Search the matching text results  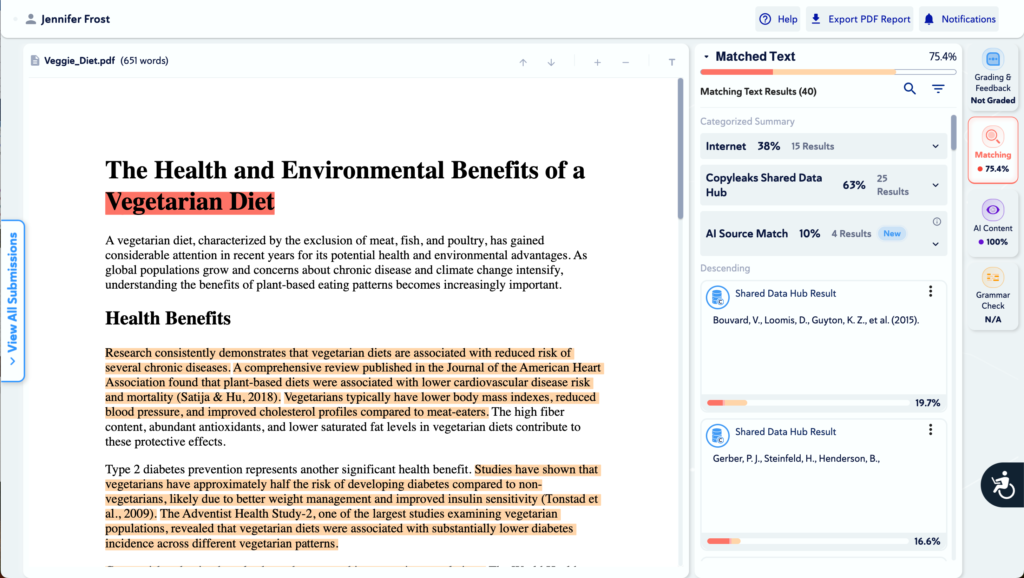pyautogui.click(x=909, y=89)
